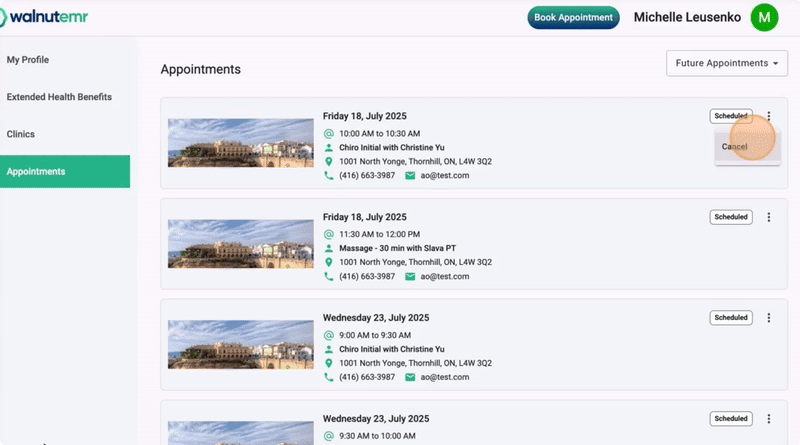Viewport: 800px width, 445px height.
Task: Open three-dot menu for 9:30 AM appointment
Action: [x=768, y=419]
